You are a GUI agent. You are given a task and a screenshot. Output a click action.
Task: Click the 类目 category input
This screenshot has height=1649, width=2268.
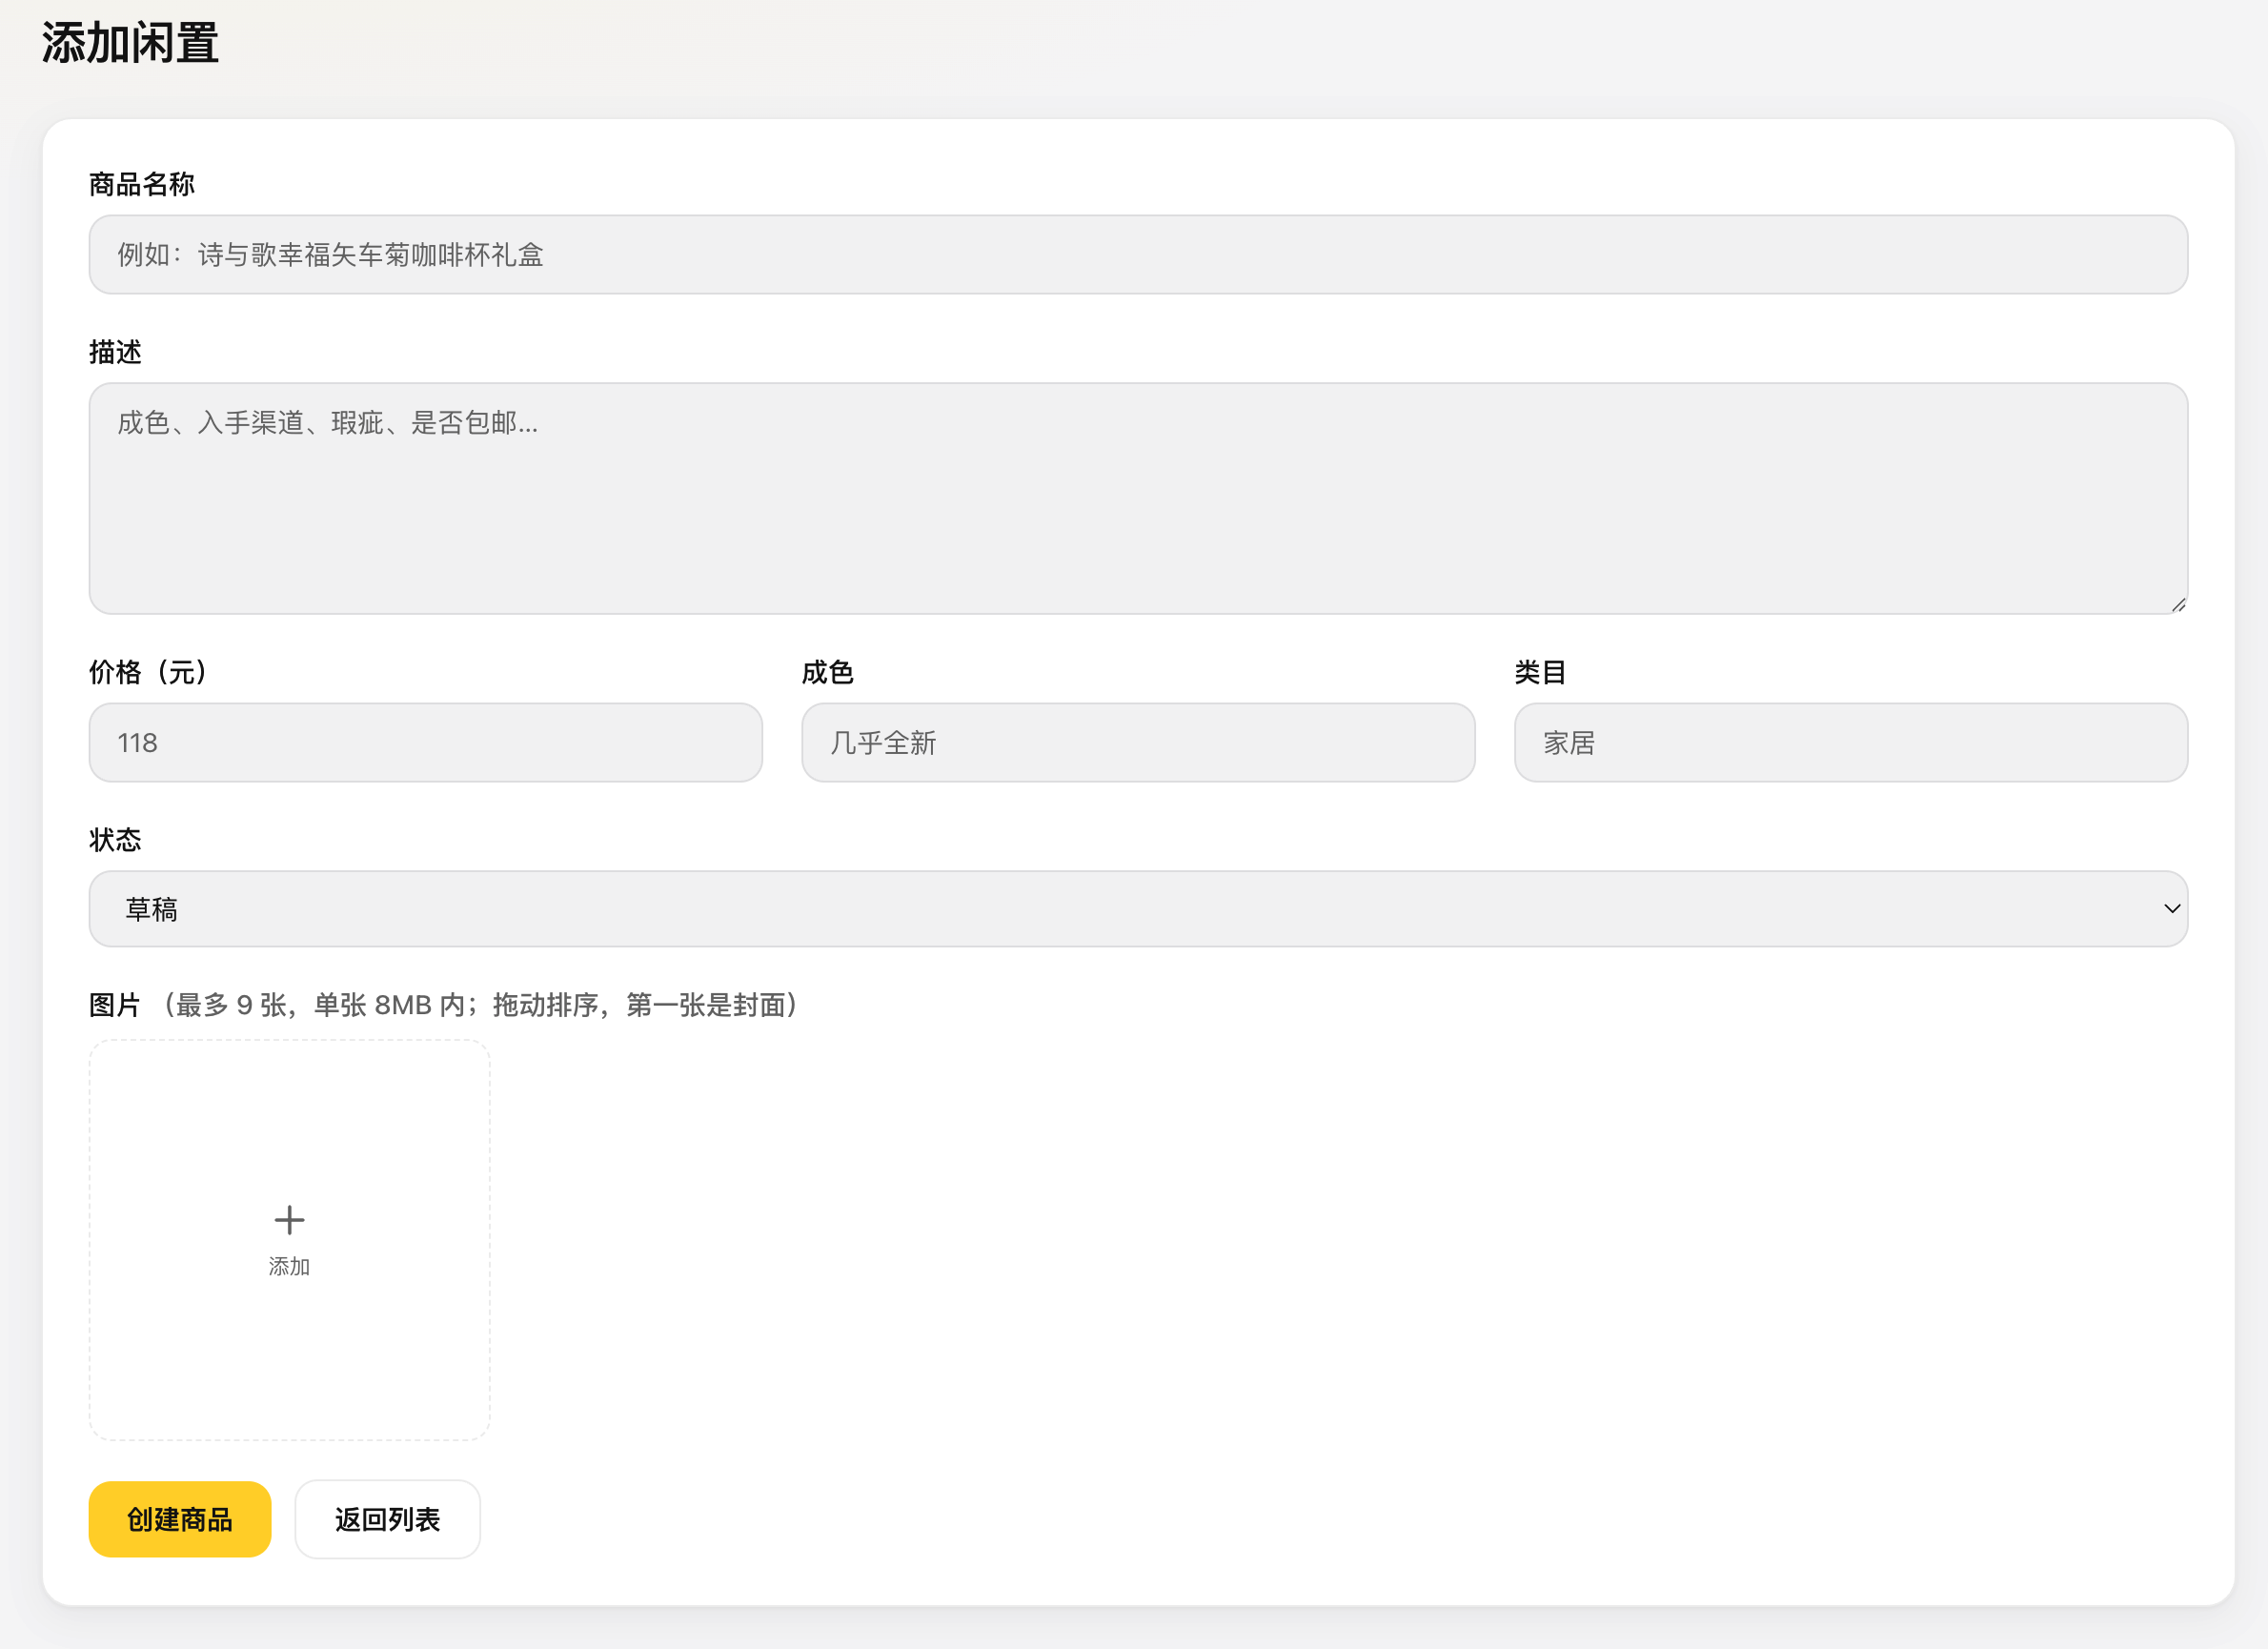[x=1851, y=742]
